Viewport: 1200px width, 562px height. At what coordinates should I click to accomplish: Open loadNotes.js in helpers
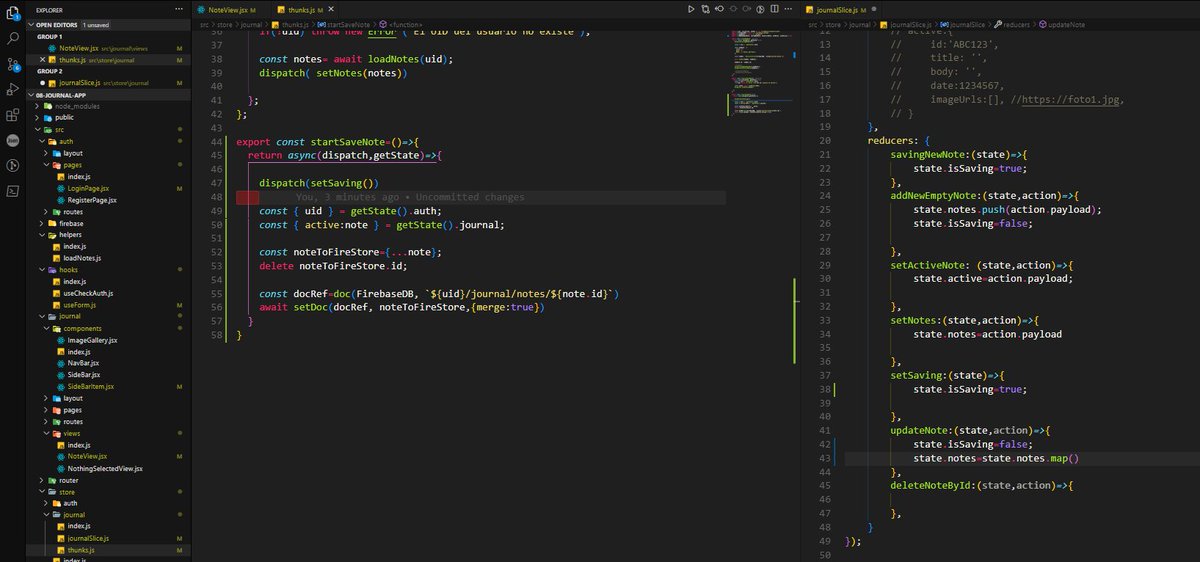pyautogui.click(x=81, y=258)
